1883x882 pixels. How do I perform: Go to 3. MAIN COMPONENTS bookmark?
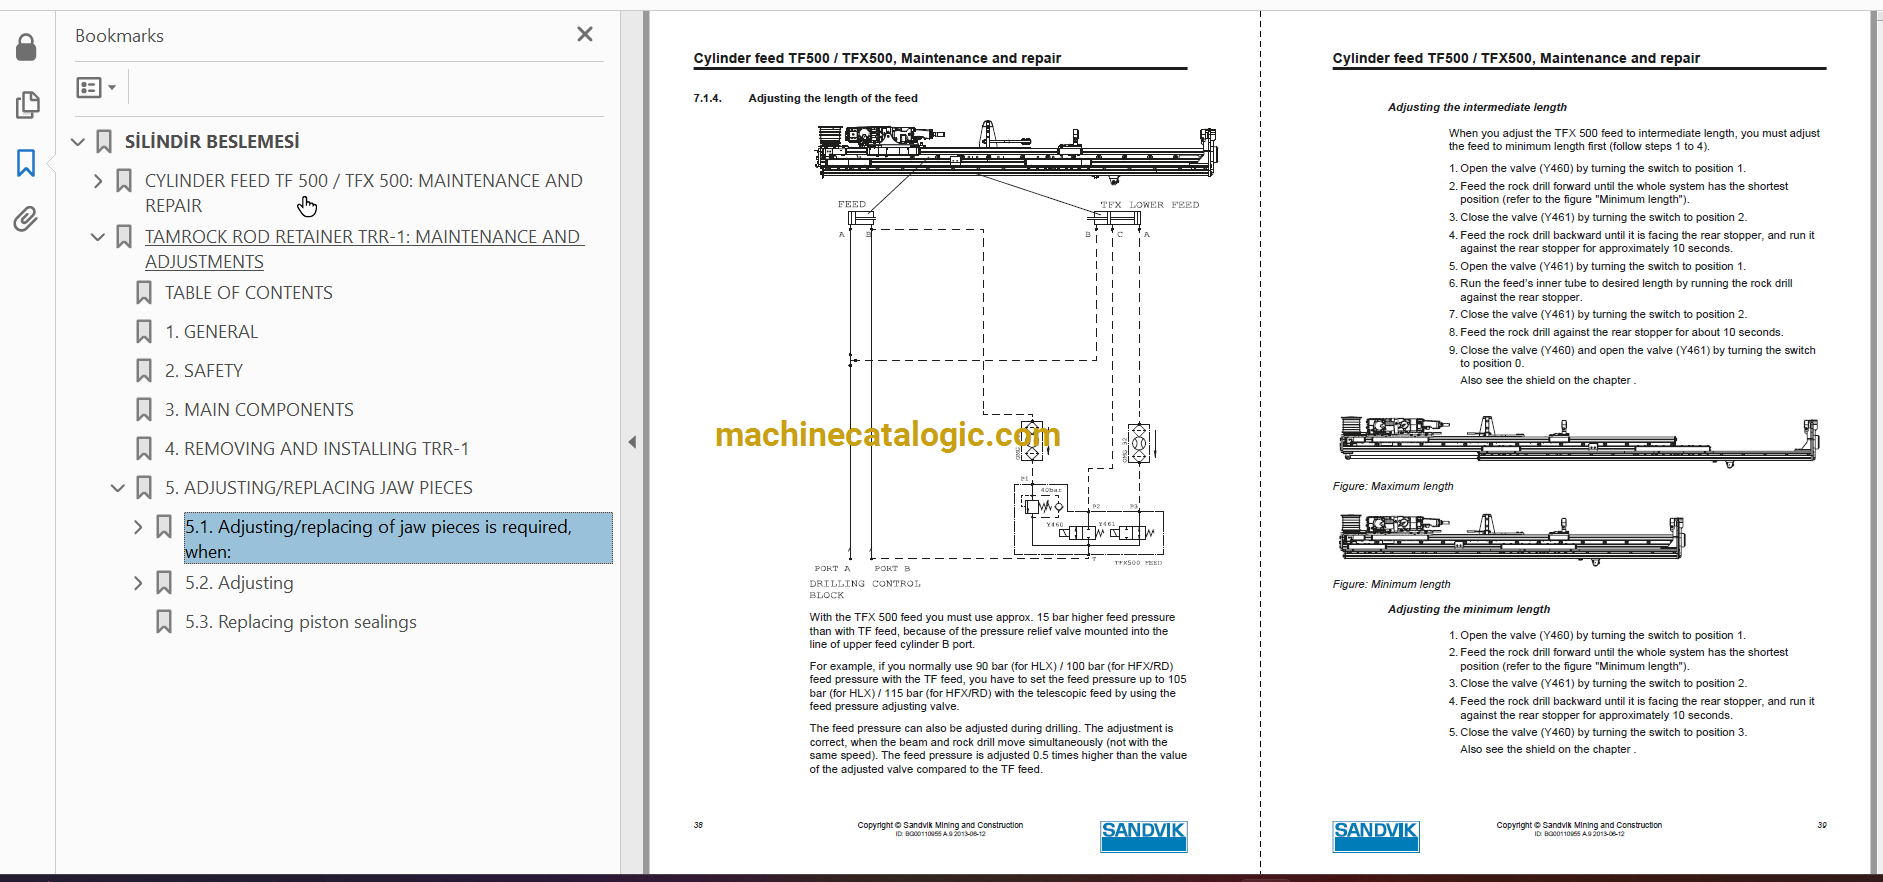259,410
